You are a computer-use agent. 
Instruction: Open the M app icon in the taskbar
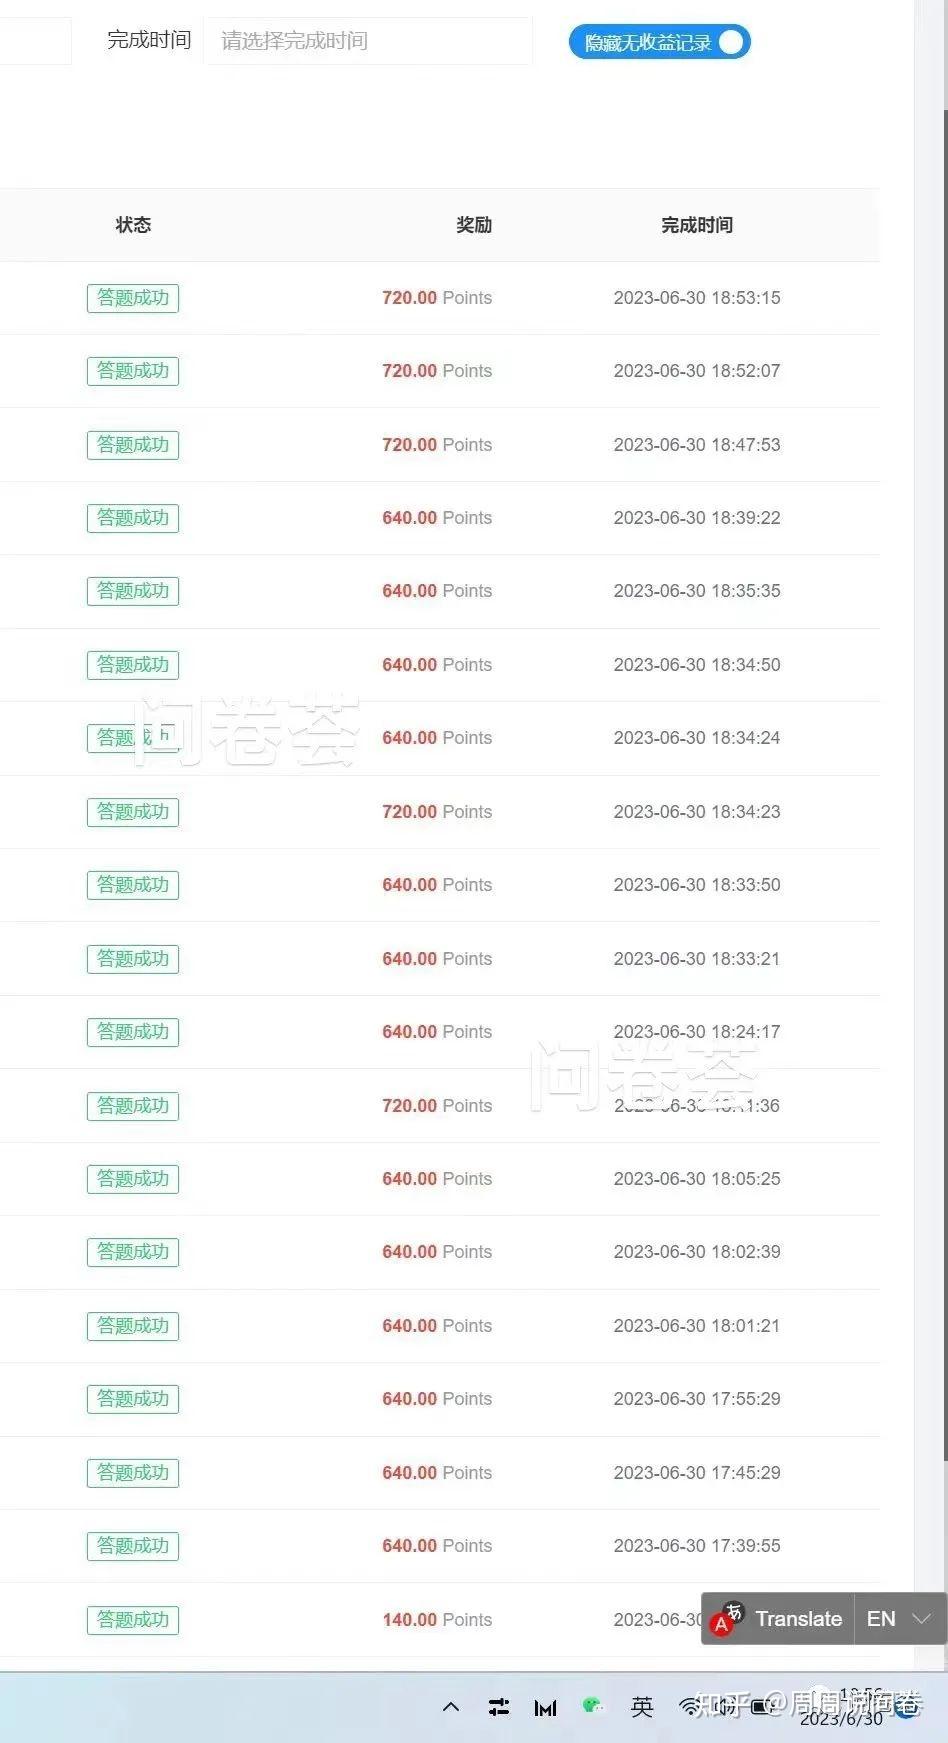543,1707
